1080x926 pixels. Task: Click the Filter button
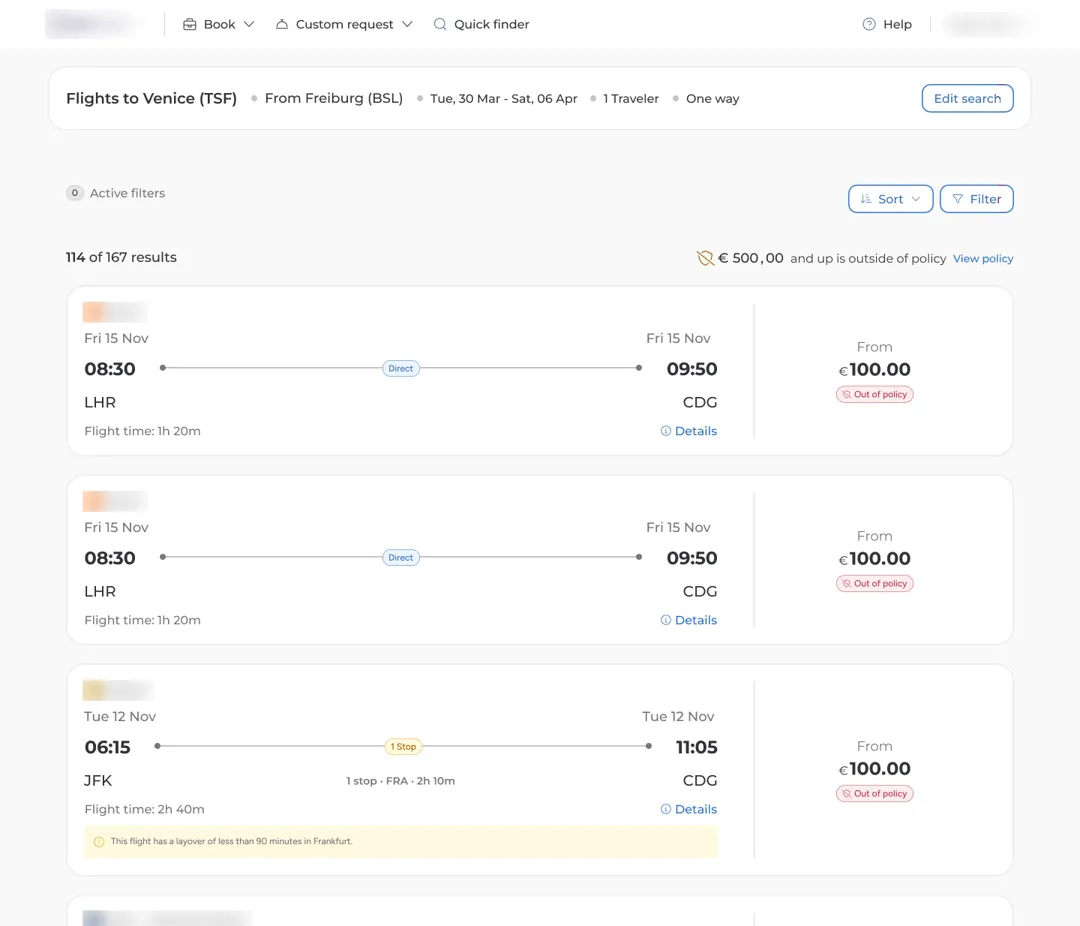click(x=977, y=199)
